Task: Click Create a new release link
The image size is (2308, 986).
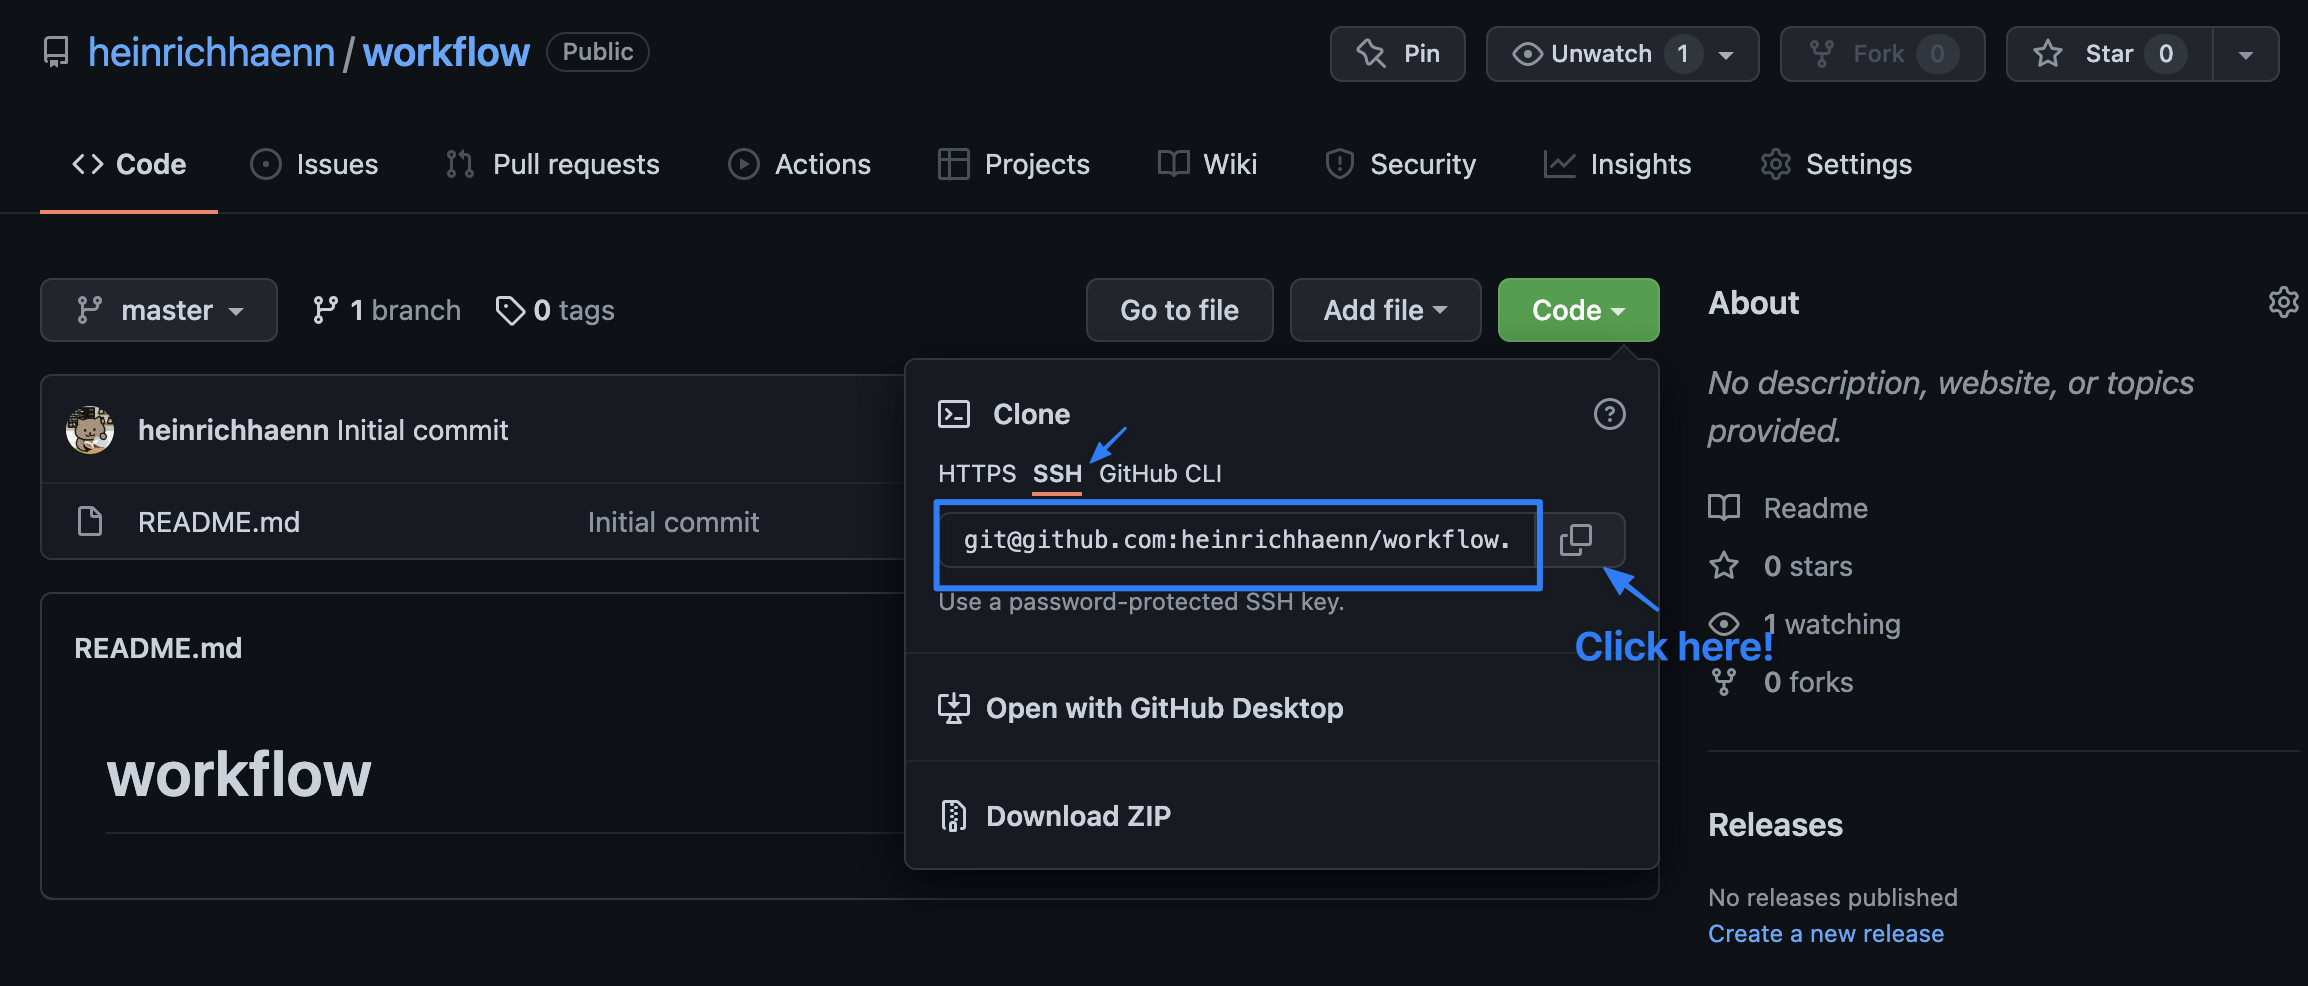Action: coord(1825,934)
